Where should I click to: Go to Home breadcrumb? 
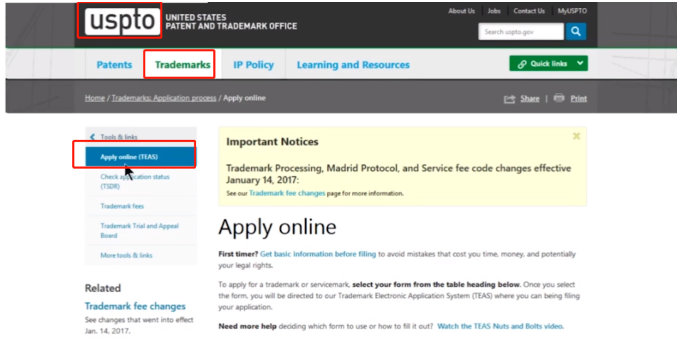click(x=95, y=98)
